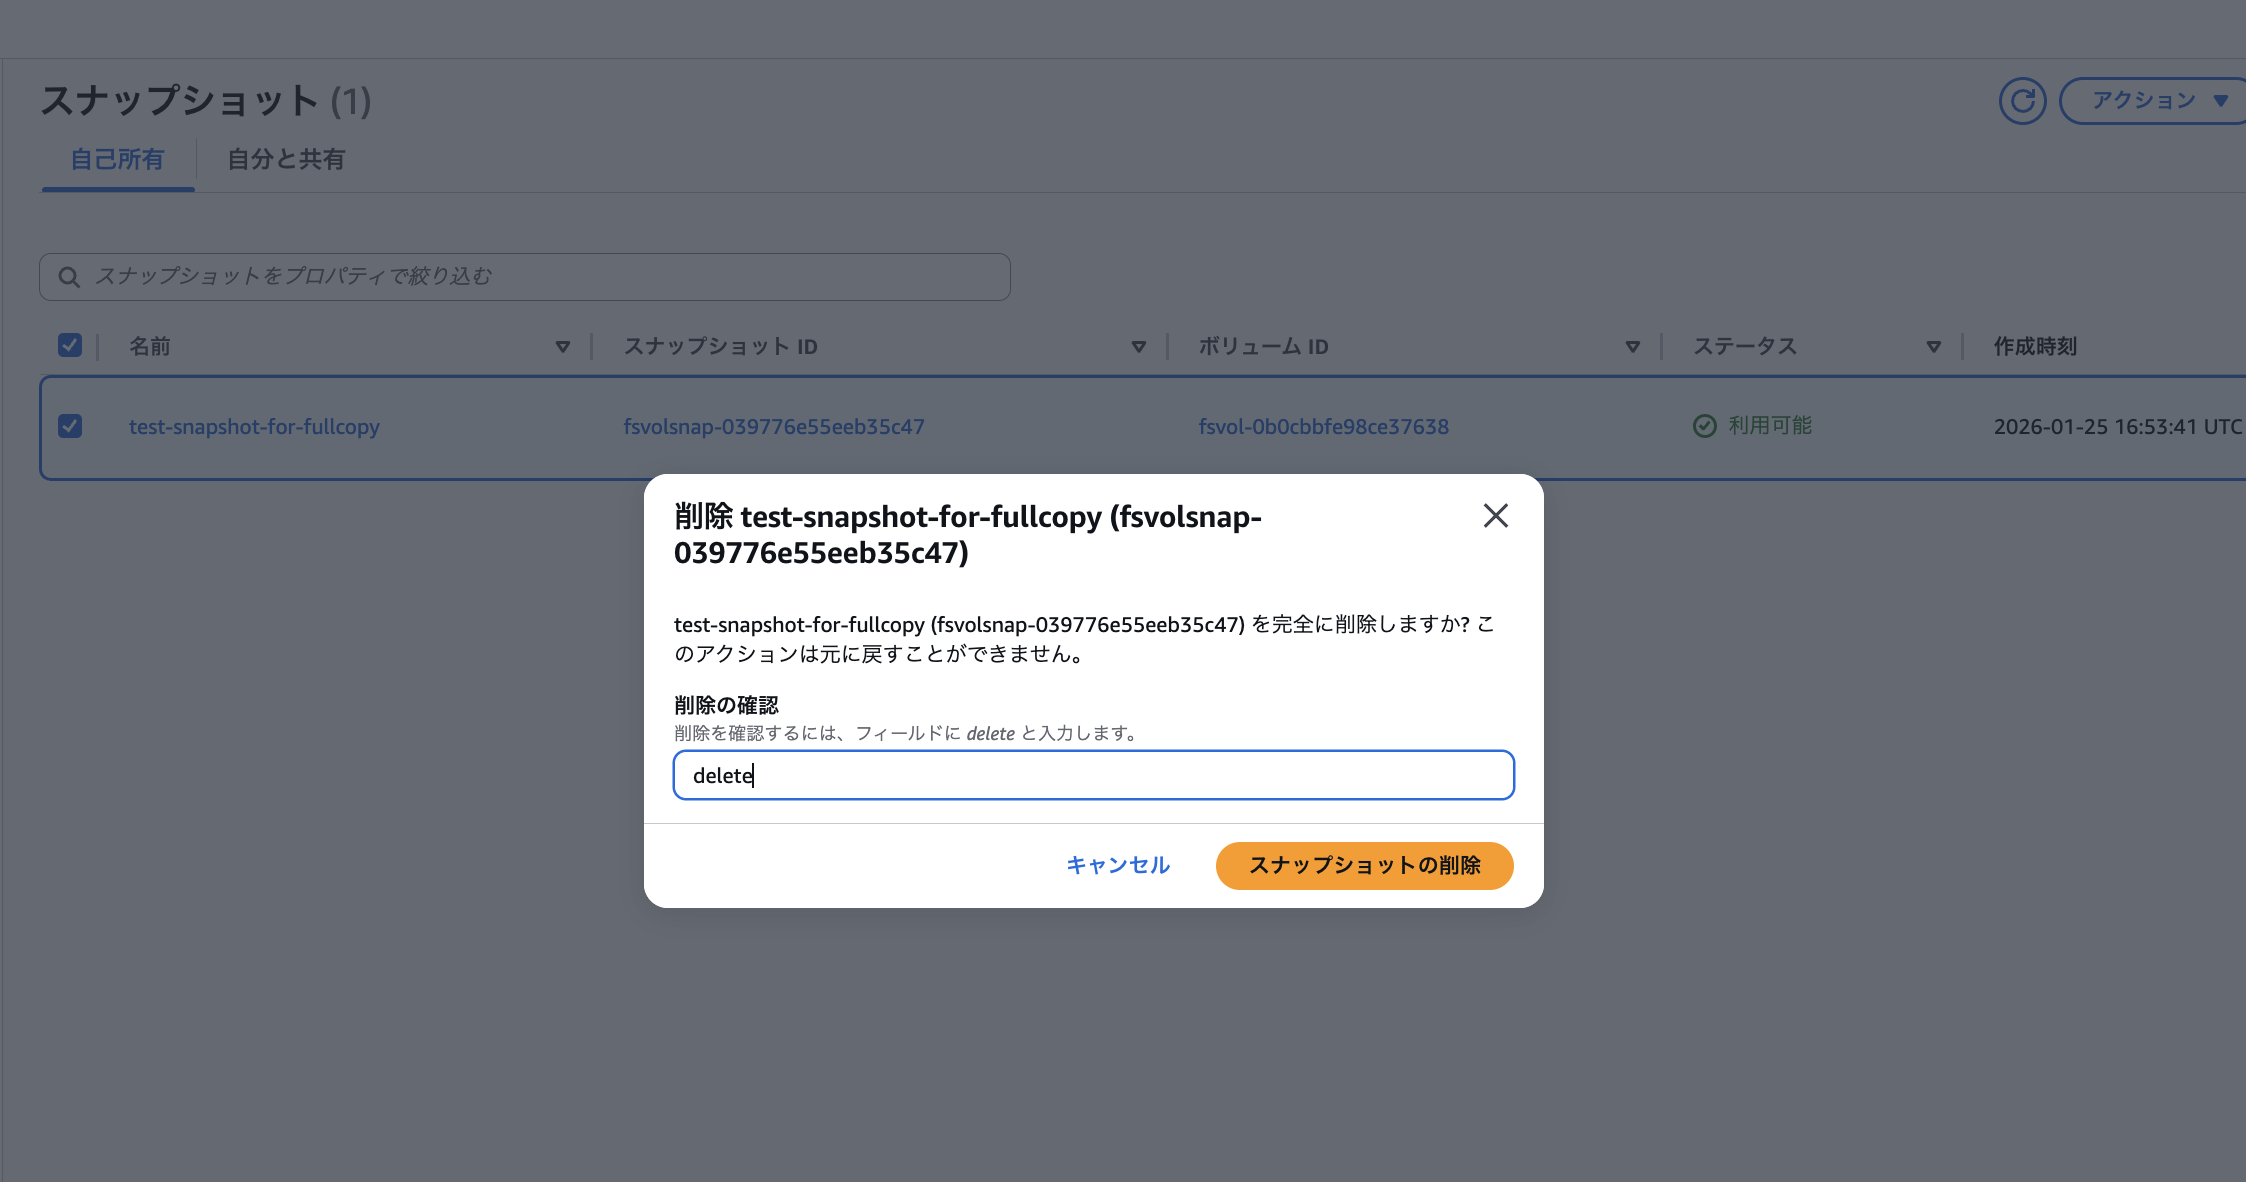
Task: Open the test-snapshot-for-fullcopy name link
Action: tap(254, 427)
